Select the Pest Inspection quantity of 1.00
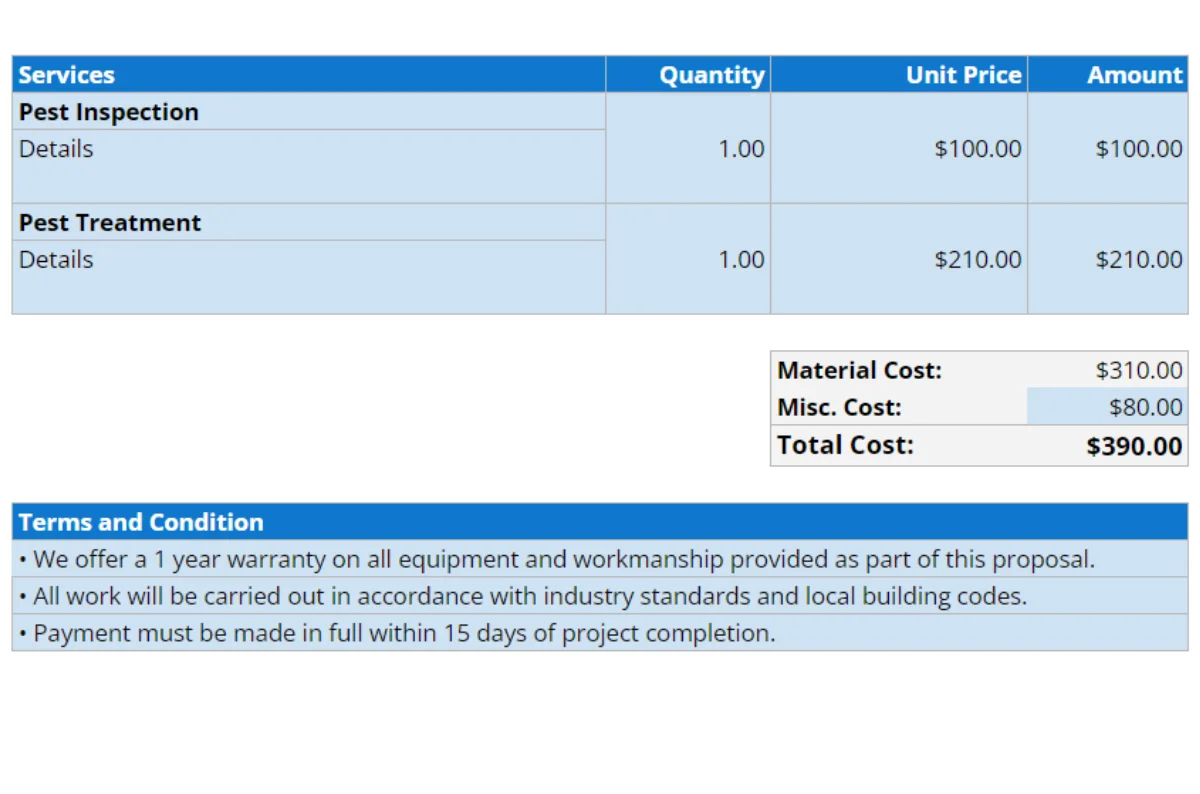The height and width of the screenshot is (794, 1200). 740,148
